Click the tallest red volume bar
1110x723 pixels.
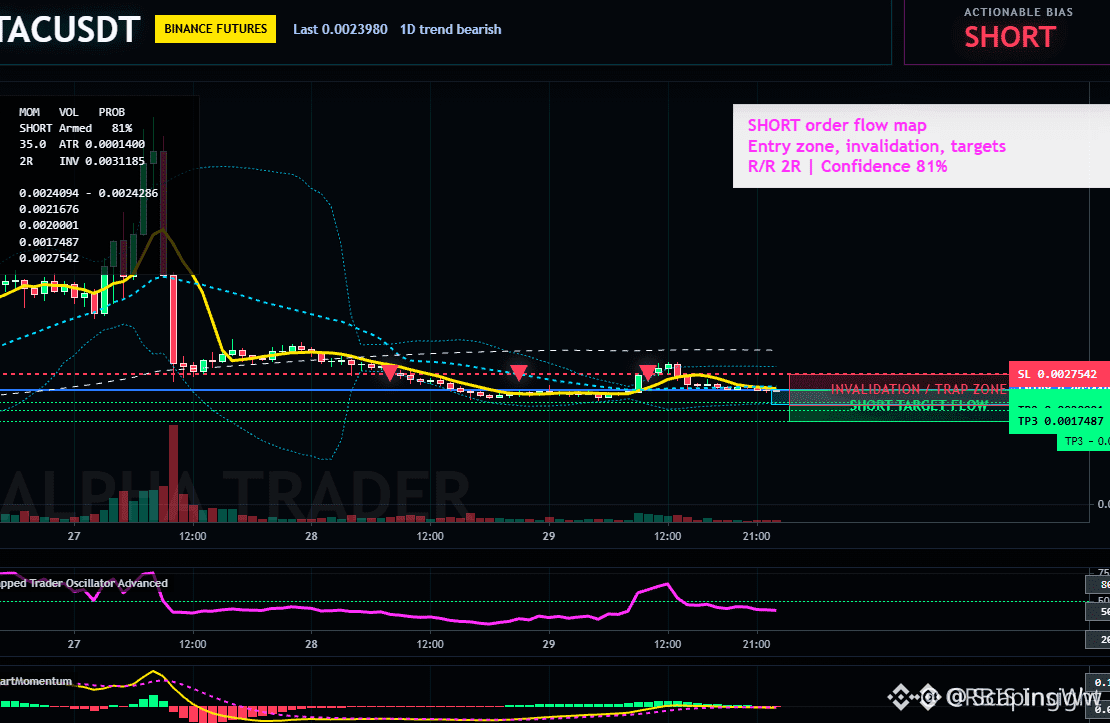pos(173,473)
